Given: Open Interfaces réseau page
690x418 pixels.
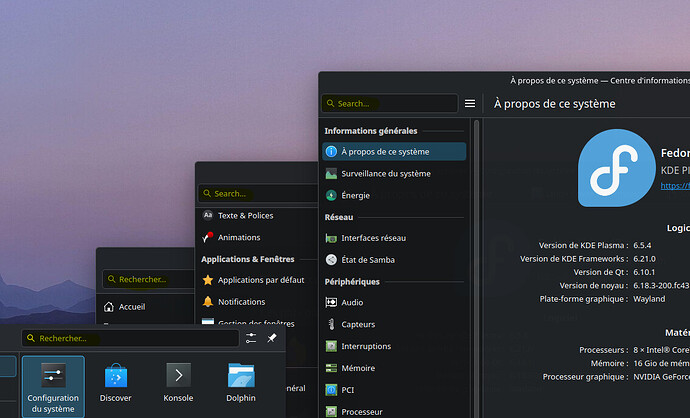Looking at the screenshot, I should pos(373,238).
